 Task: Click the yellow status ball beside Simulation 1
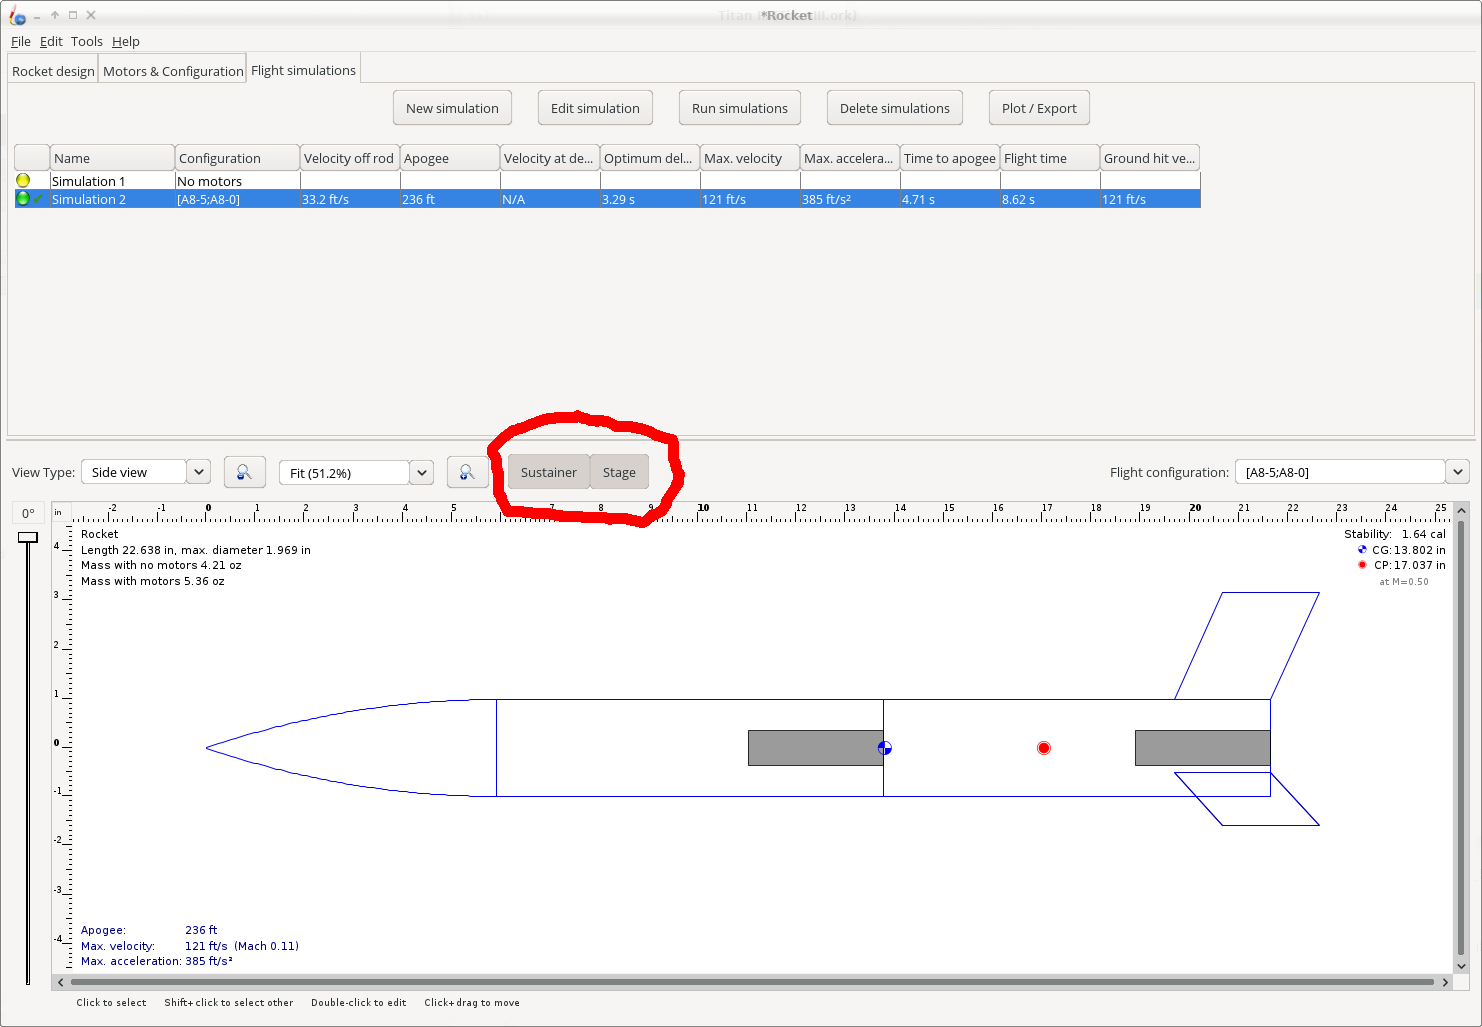pyautogui.click(x=25, y=180)
